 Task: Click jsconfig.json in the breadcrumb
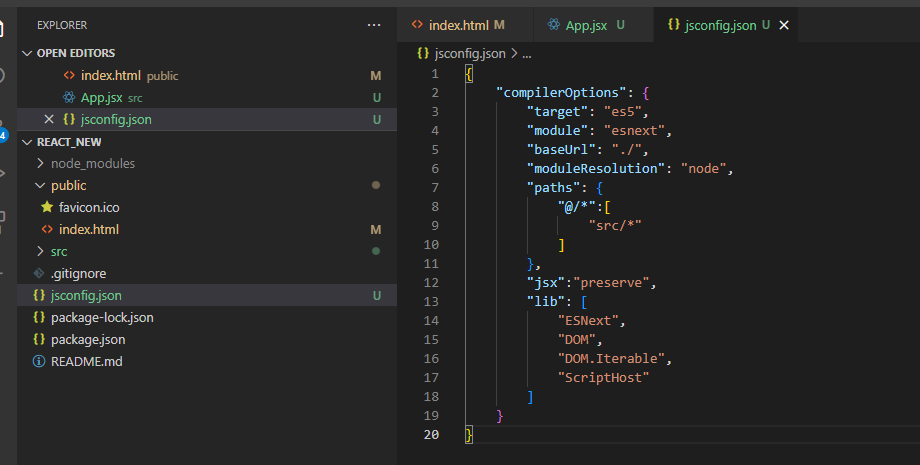[470, 53]
